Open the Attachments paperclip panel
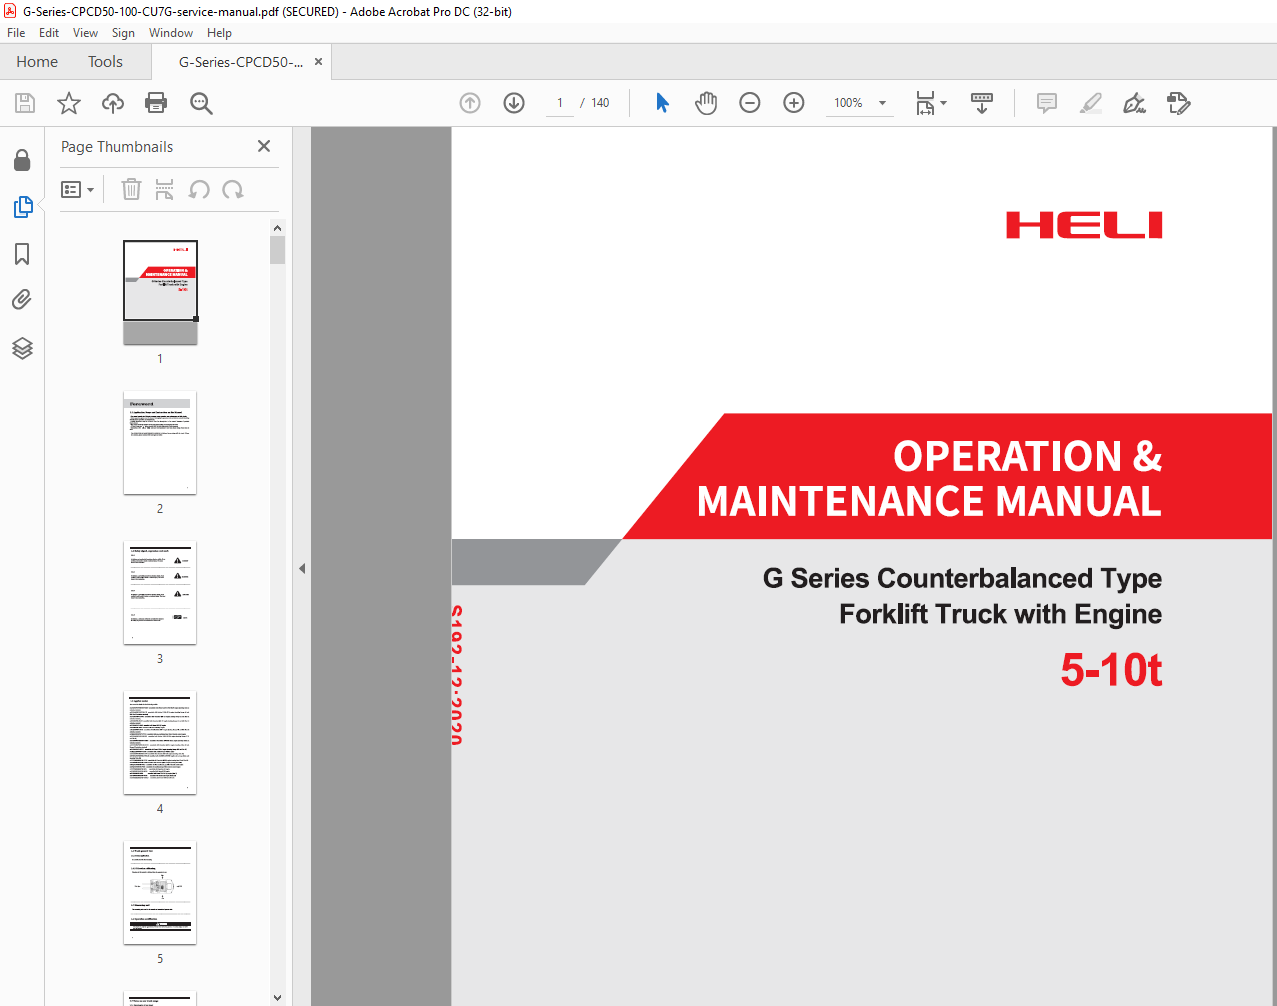Viewport: 1277px width, 1006px height. pos(22,300)
